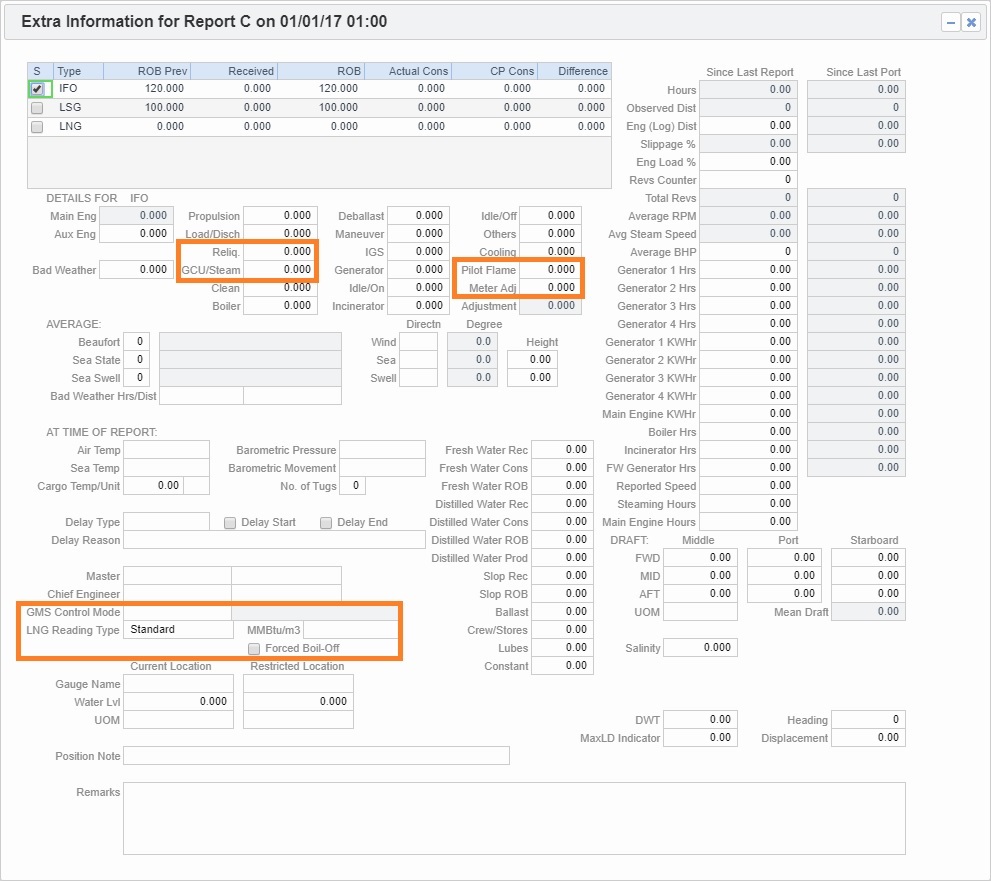Uncheck the IFO fuel row selection checkbox
Screen dimensions: 991x881
[x=37, y=88]
